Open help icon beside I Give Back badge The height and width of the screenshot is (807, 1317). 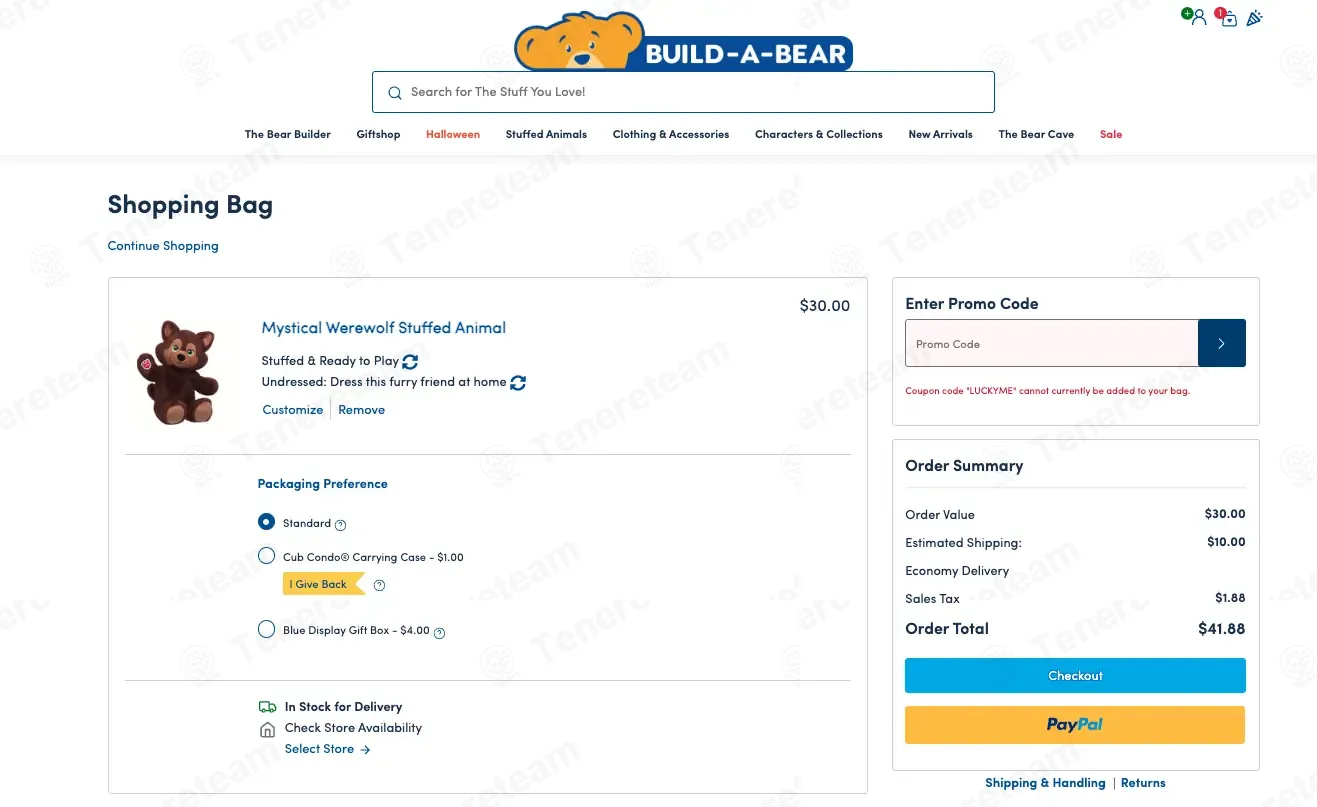coord(379,585)
